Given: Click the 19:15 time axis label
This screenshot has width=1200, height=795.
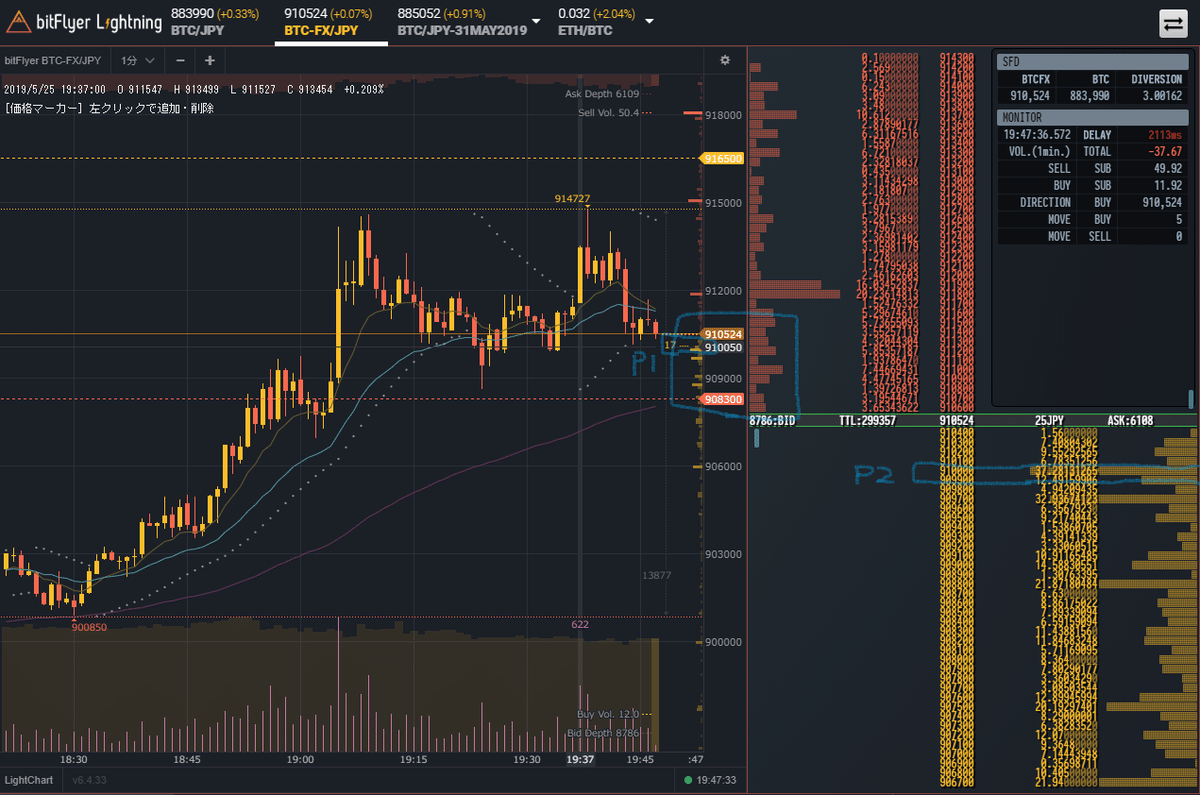Looking at the screenshot, I should (415, 760).
